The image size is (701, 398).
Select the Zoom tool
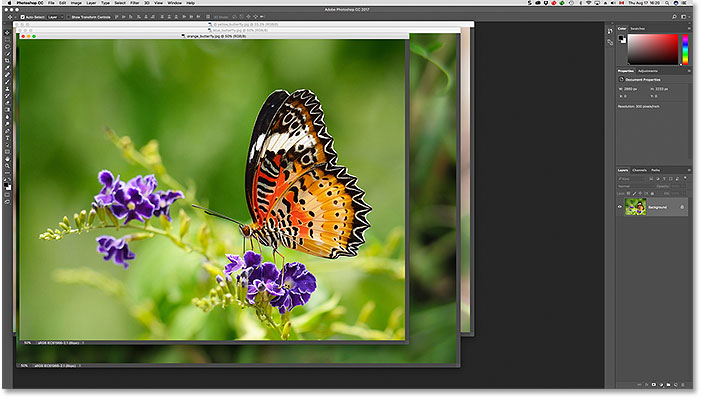7,166
